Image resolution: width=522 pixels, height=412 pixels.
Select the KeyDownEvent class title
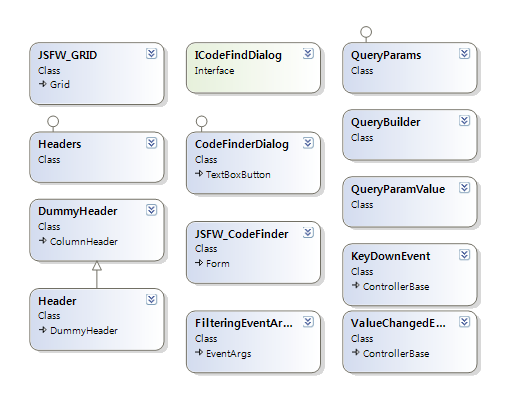pyautogui.click(x=390, y=257)
